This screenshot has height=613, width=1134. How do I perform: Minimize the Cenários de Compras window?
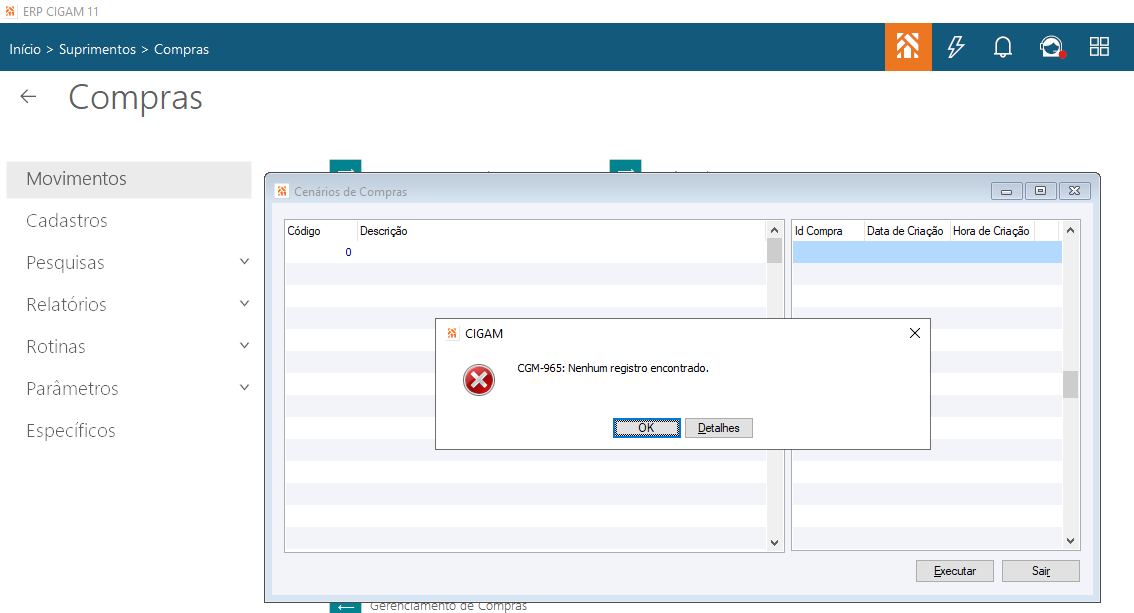(x=1006, y=191)
